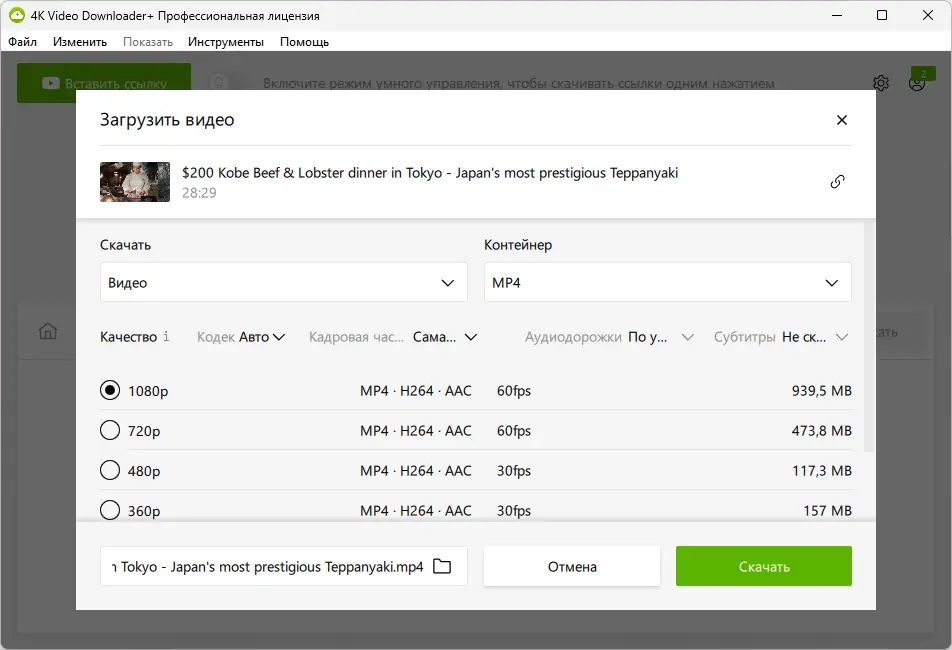Click the Отмена button
952x650 pixels.
572,566
